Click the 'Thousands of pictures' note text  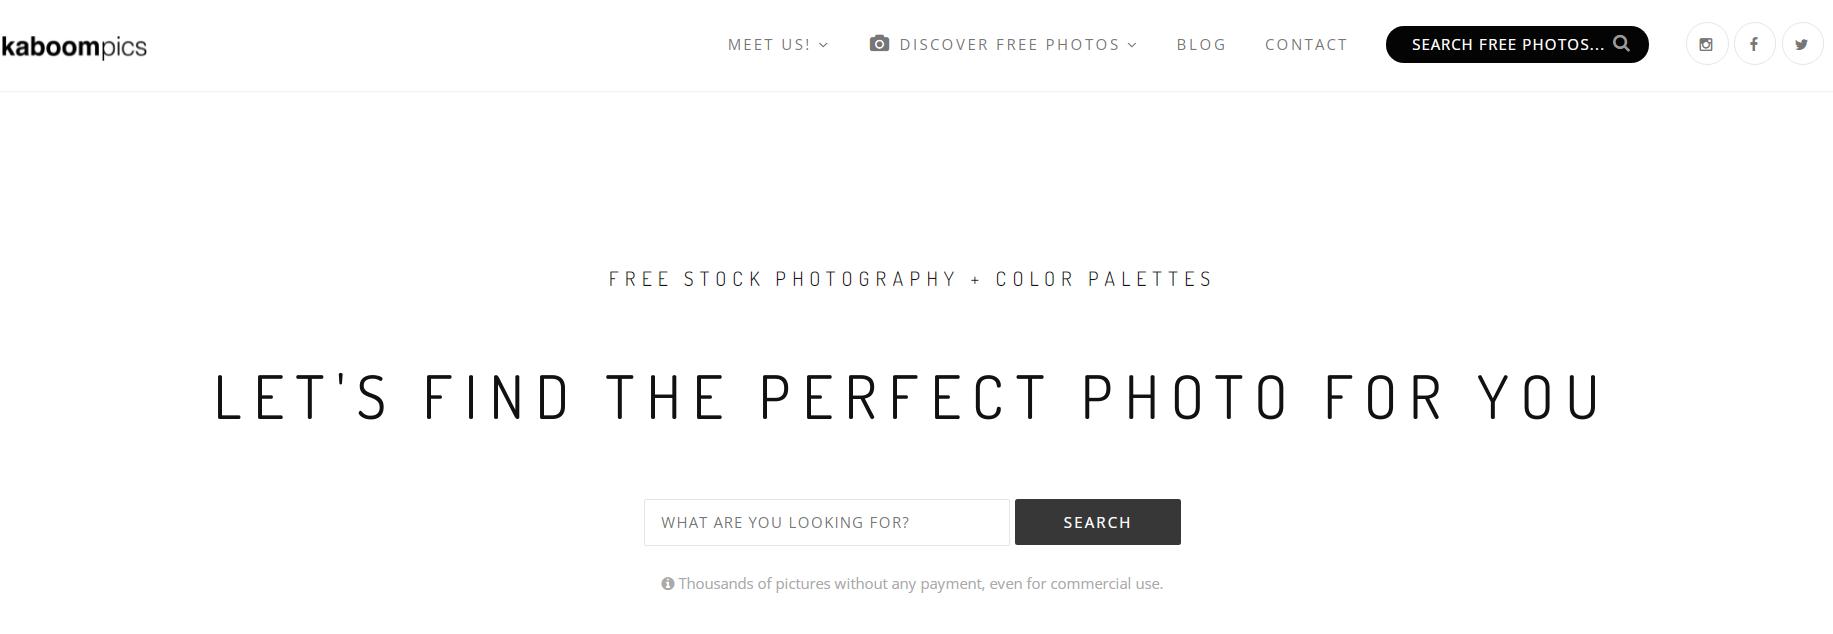pyautogui.click(x=920, y=584)
